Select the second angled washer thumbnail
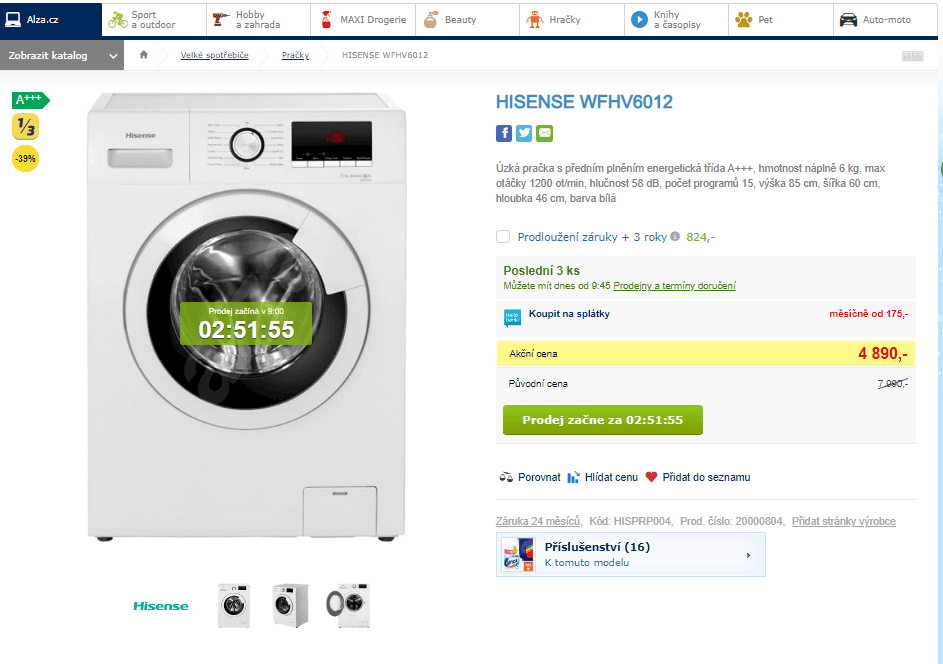 click(x=290, y=606)
